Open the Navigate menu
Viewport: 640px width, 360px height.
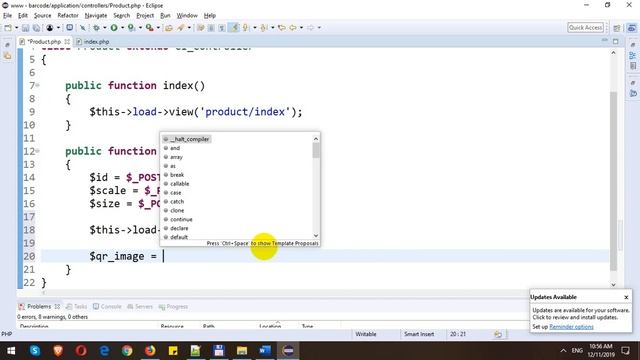click(x=96, y=16)
